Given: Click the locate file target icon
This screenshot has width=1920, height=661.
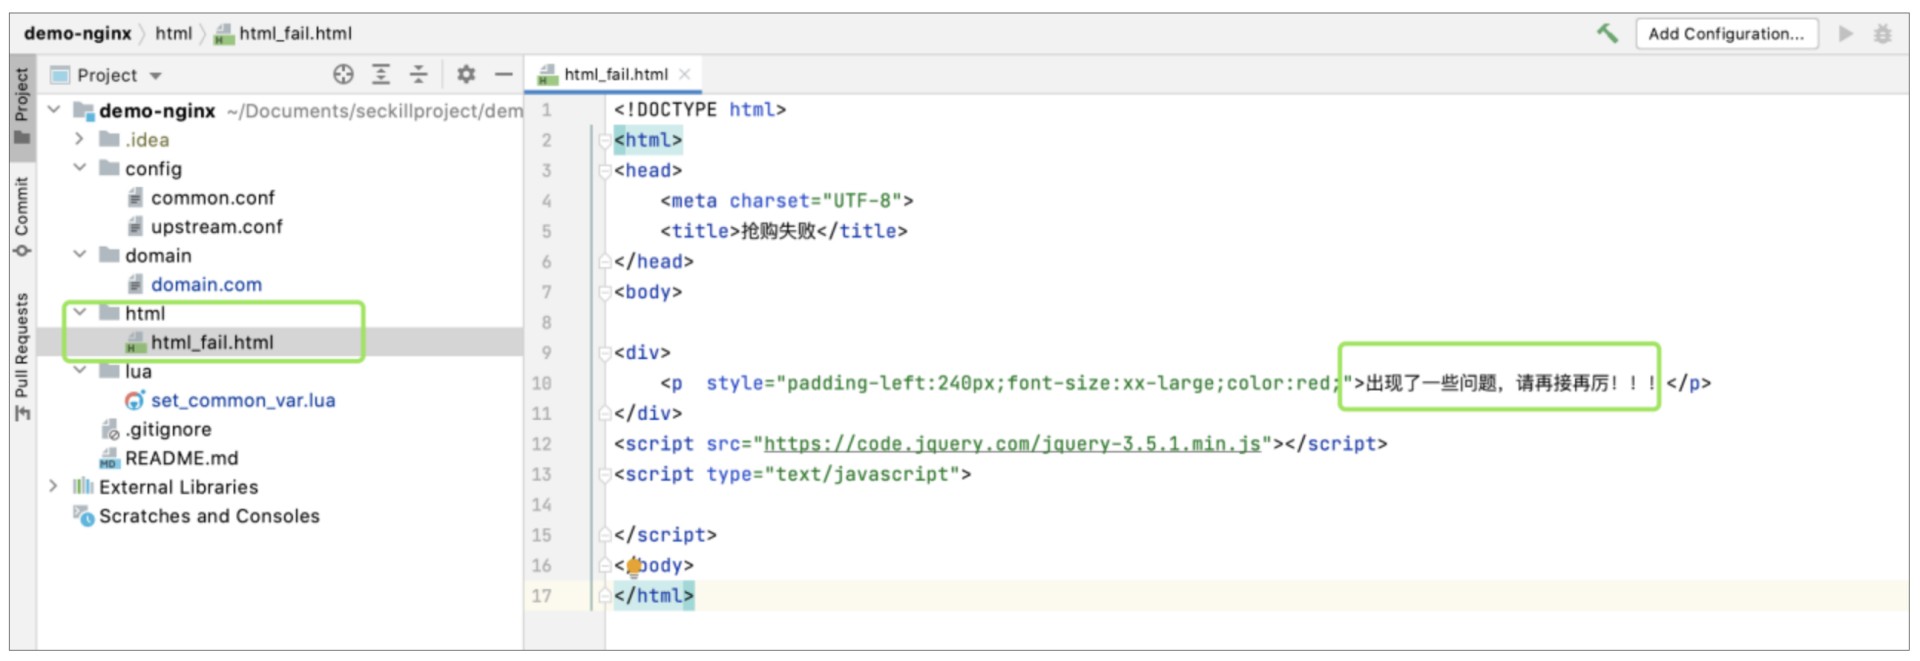Looking at the screenshot, I should [x=343, y=74].
